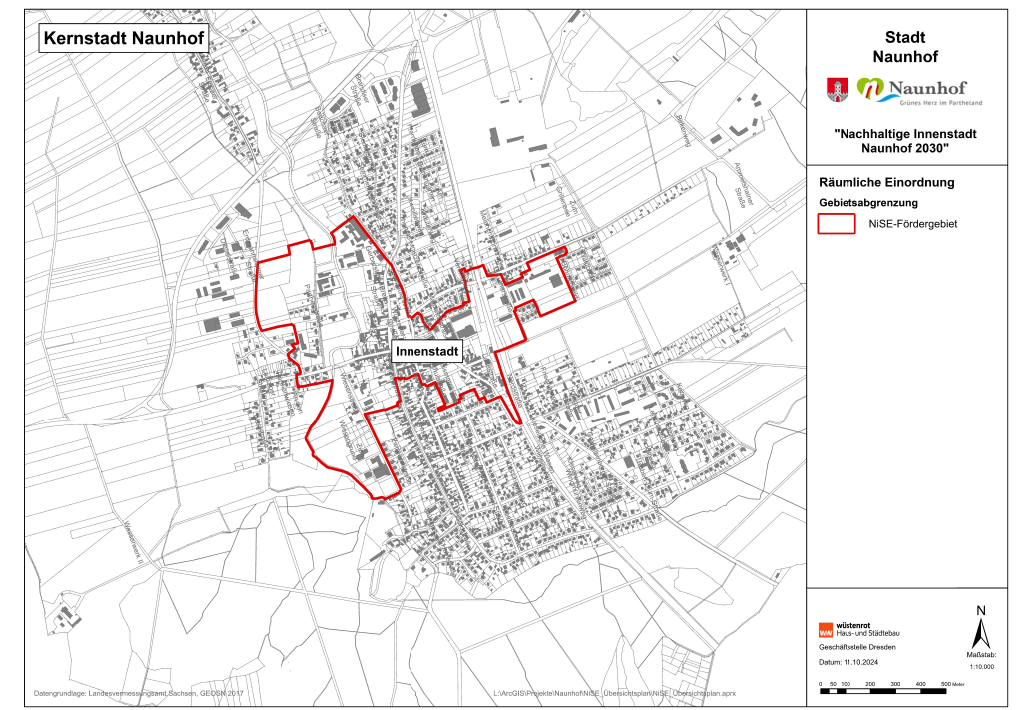Select the red NiSE-Fördergebiet legend box
1026x710 pixels.
click(x=836, y=224)
